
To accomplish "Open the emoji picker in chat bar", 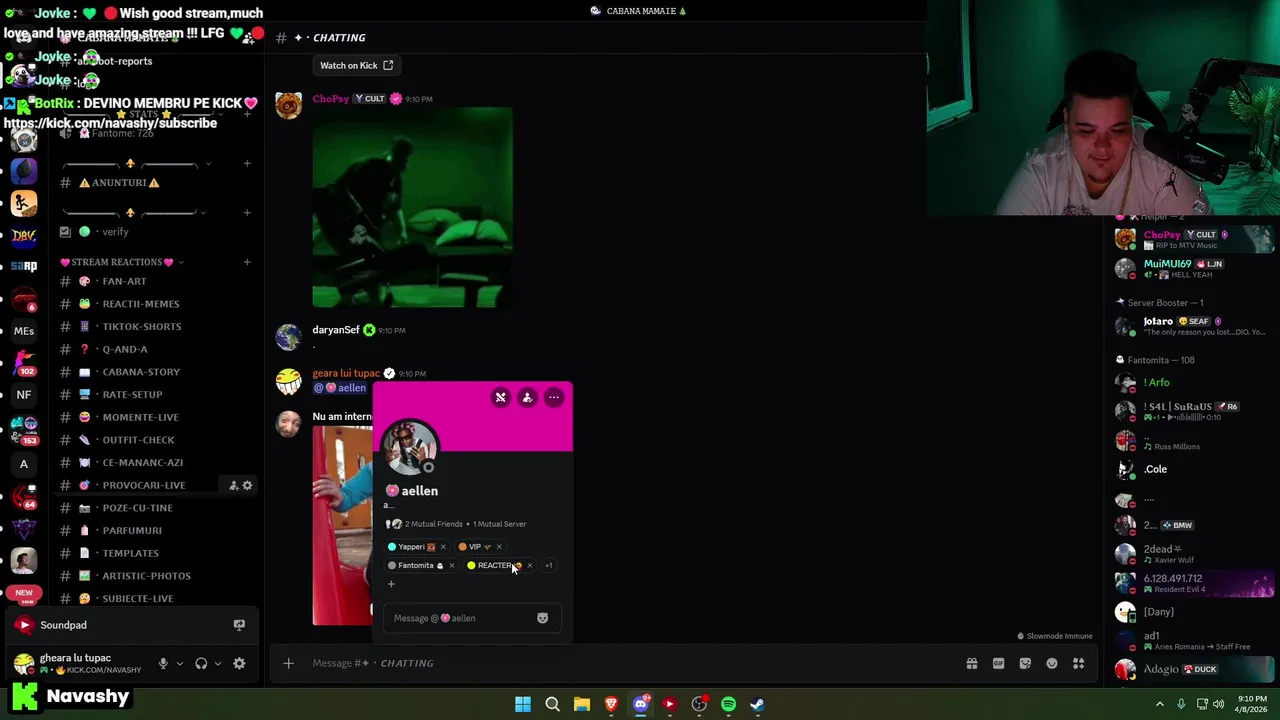I will click(1052, 663).
